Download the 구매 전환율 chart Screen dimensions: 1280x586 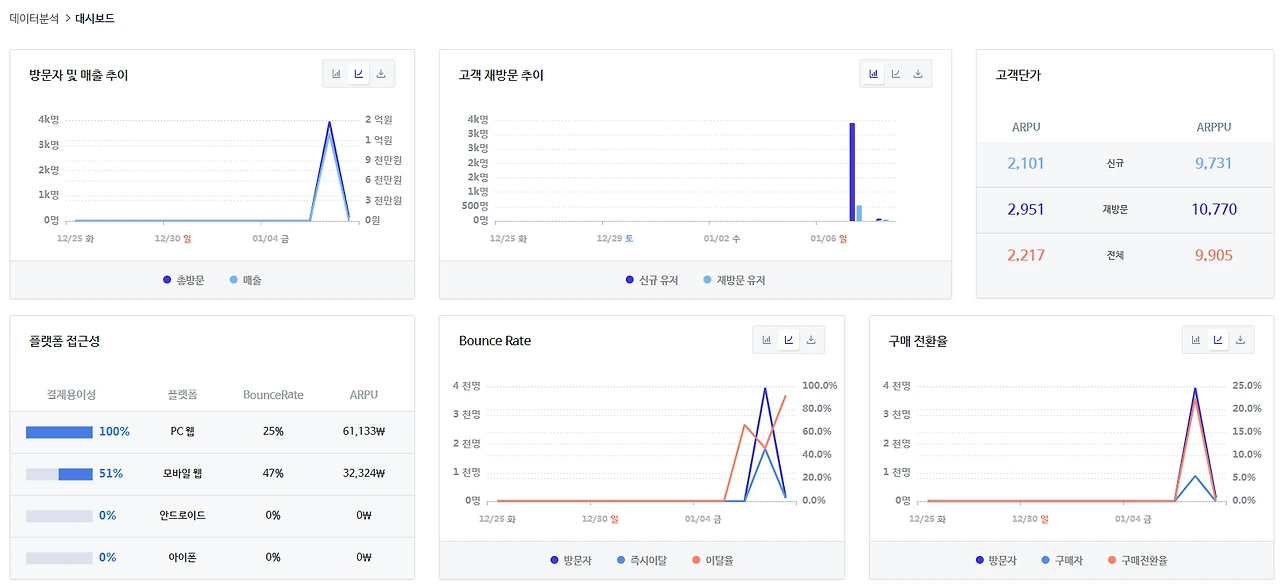coord(1240,340)
